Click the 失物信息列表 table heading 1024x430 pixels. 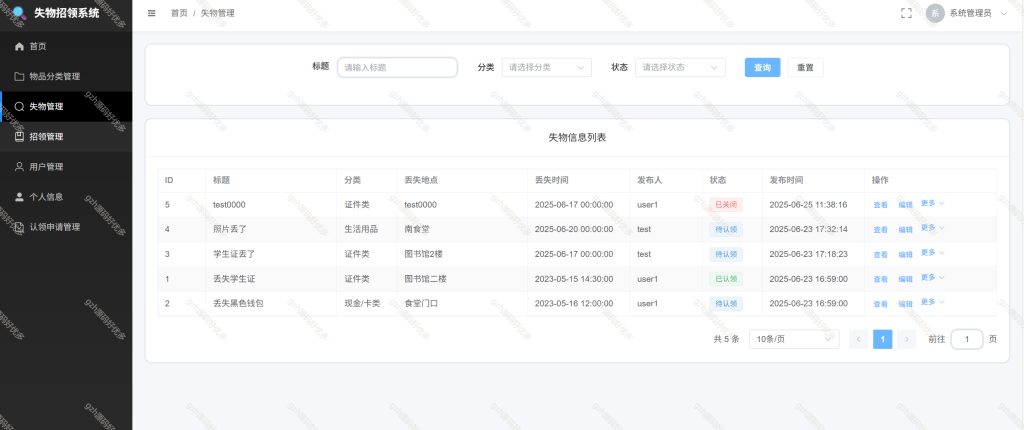[x=577, y=138]
